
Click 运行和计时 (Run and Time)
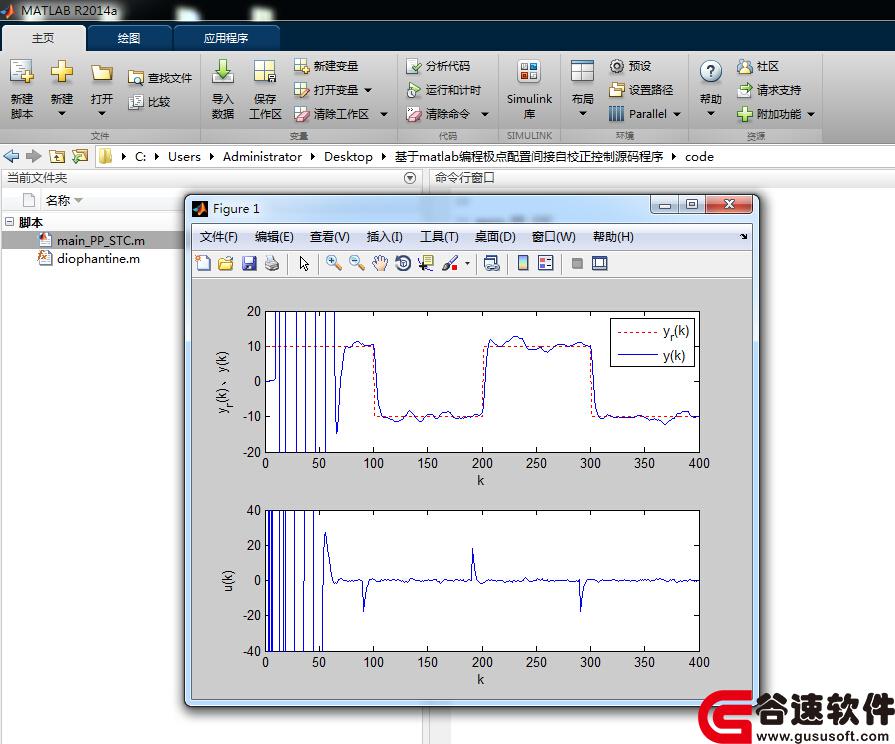[444, 90]
